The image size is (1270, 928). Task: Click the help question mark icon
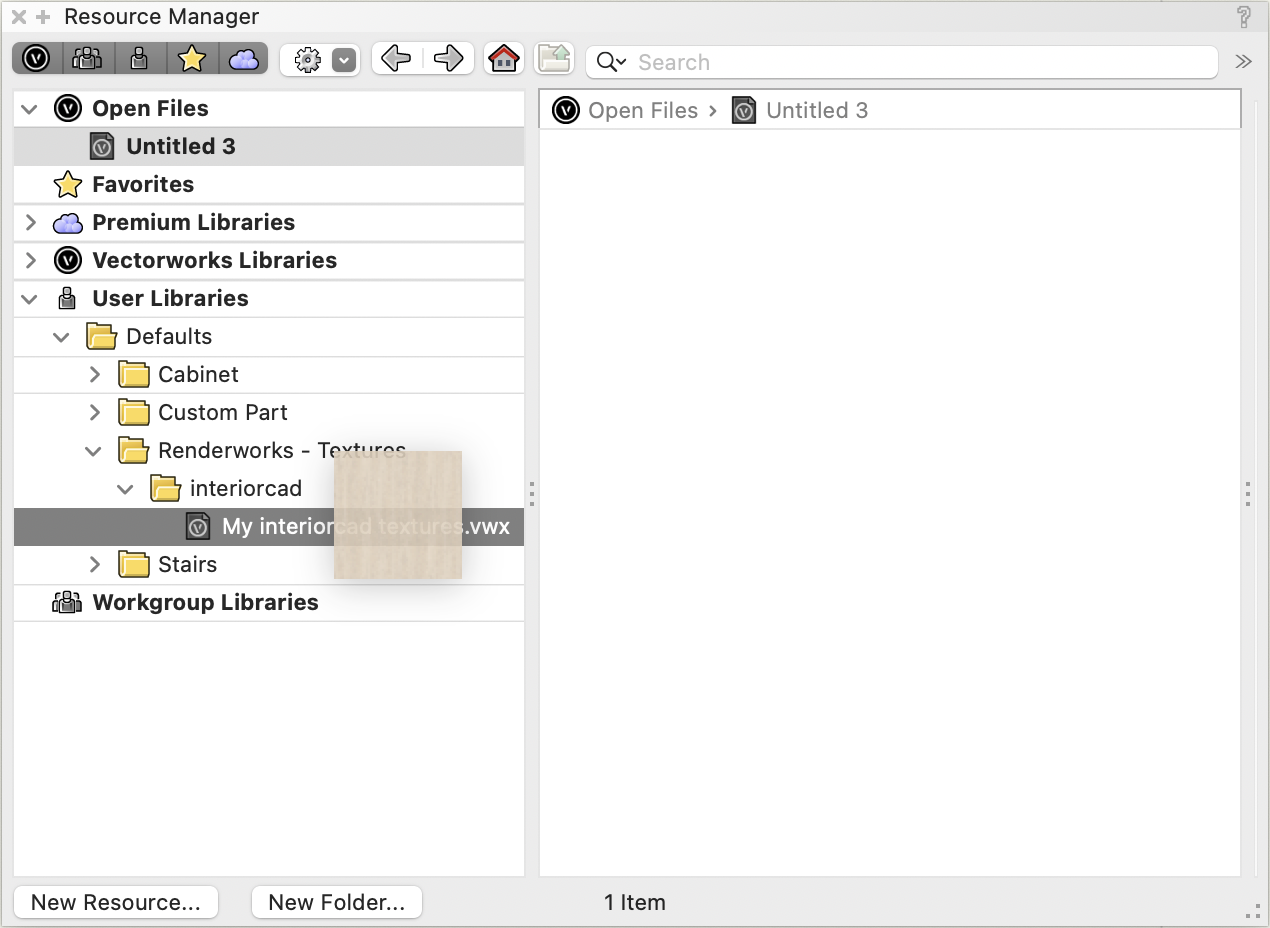(1243, 16)
